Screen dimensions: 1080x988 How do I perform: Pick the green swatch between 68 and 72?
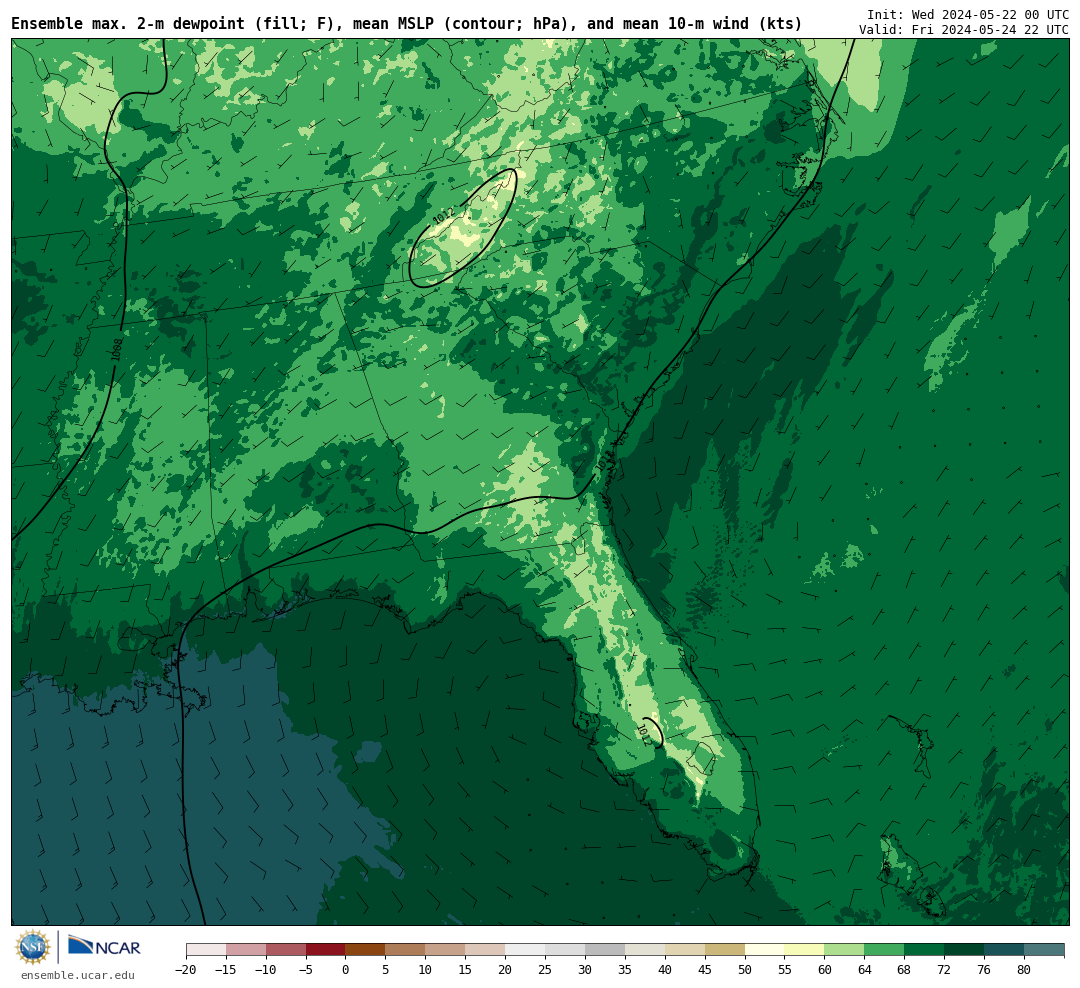tap(925, 950)
